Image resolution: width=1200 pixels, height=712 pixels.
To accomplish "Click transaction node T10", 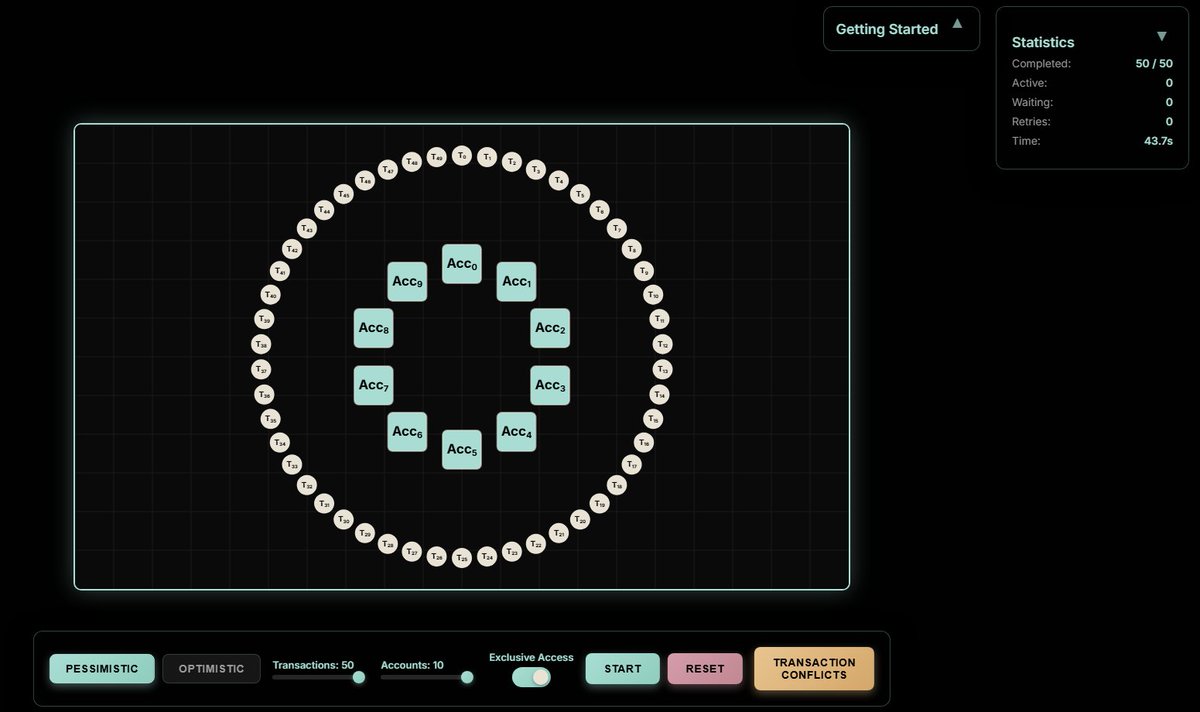I will 653,295.
